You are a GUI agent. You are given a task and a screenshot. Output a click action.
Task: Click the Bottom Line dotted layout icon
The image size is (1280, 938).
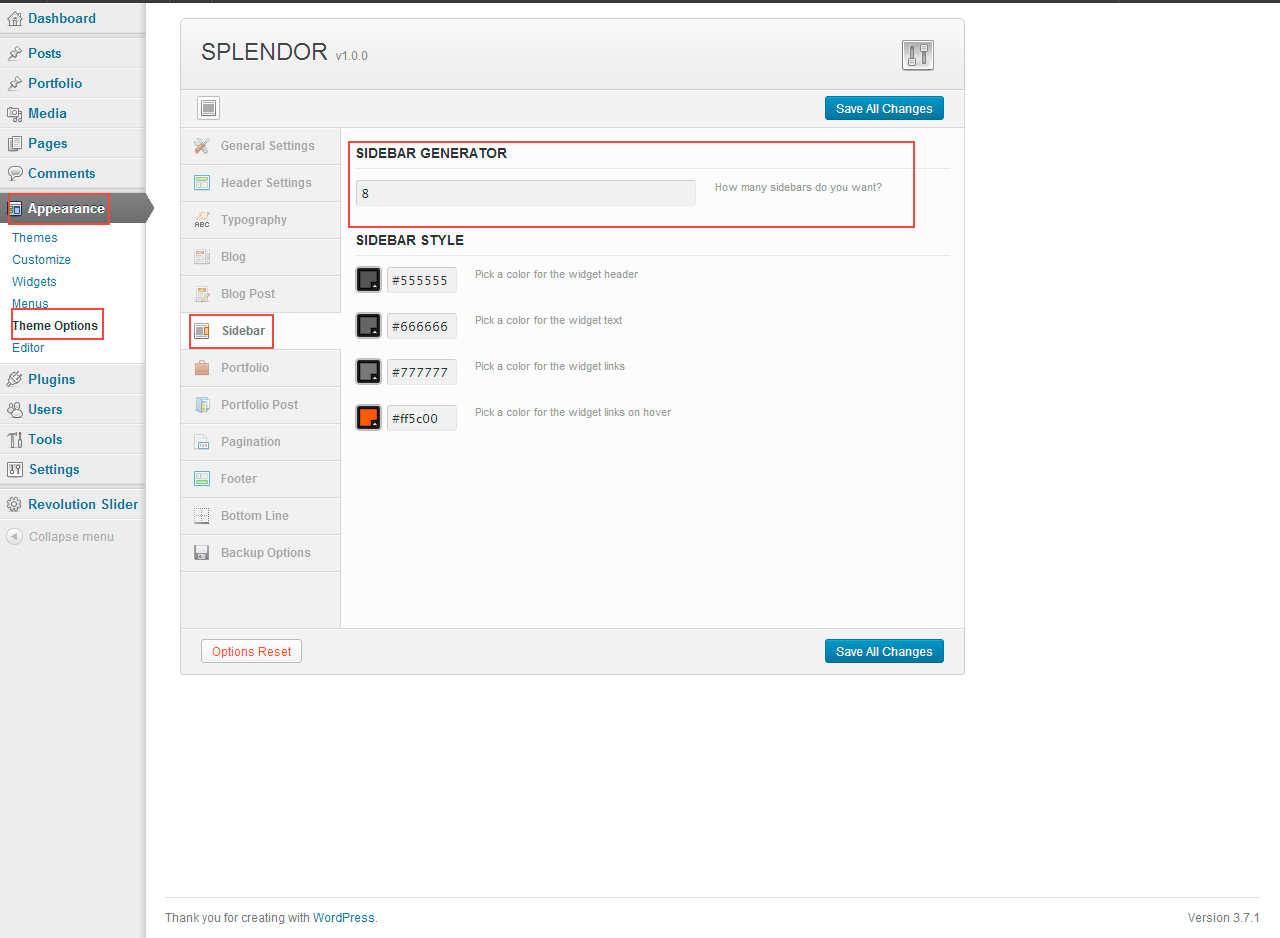tap(202, 516)
